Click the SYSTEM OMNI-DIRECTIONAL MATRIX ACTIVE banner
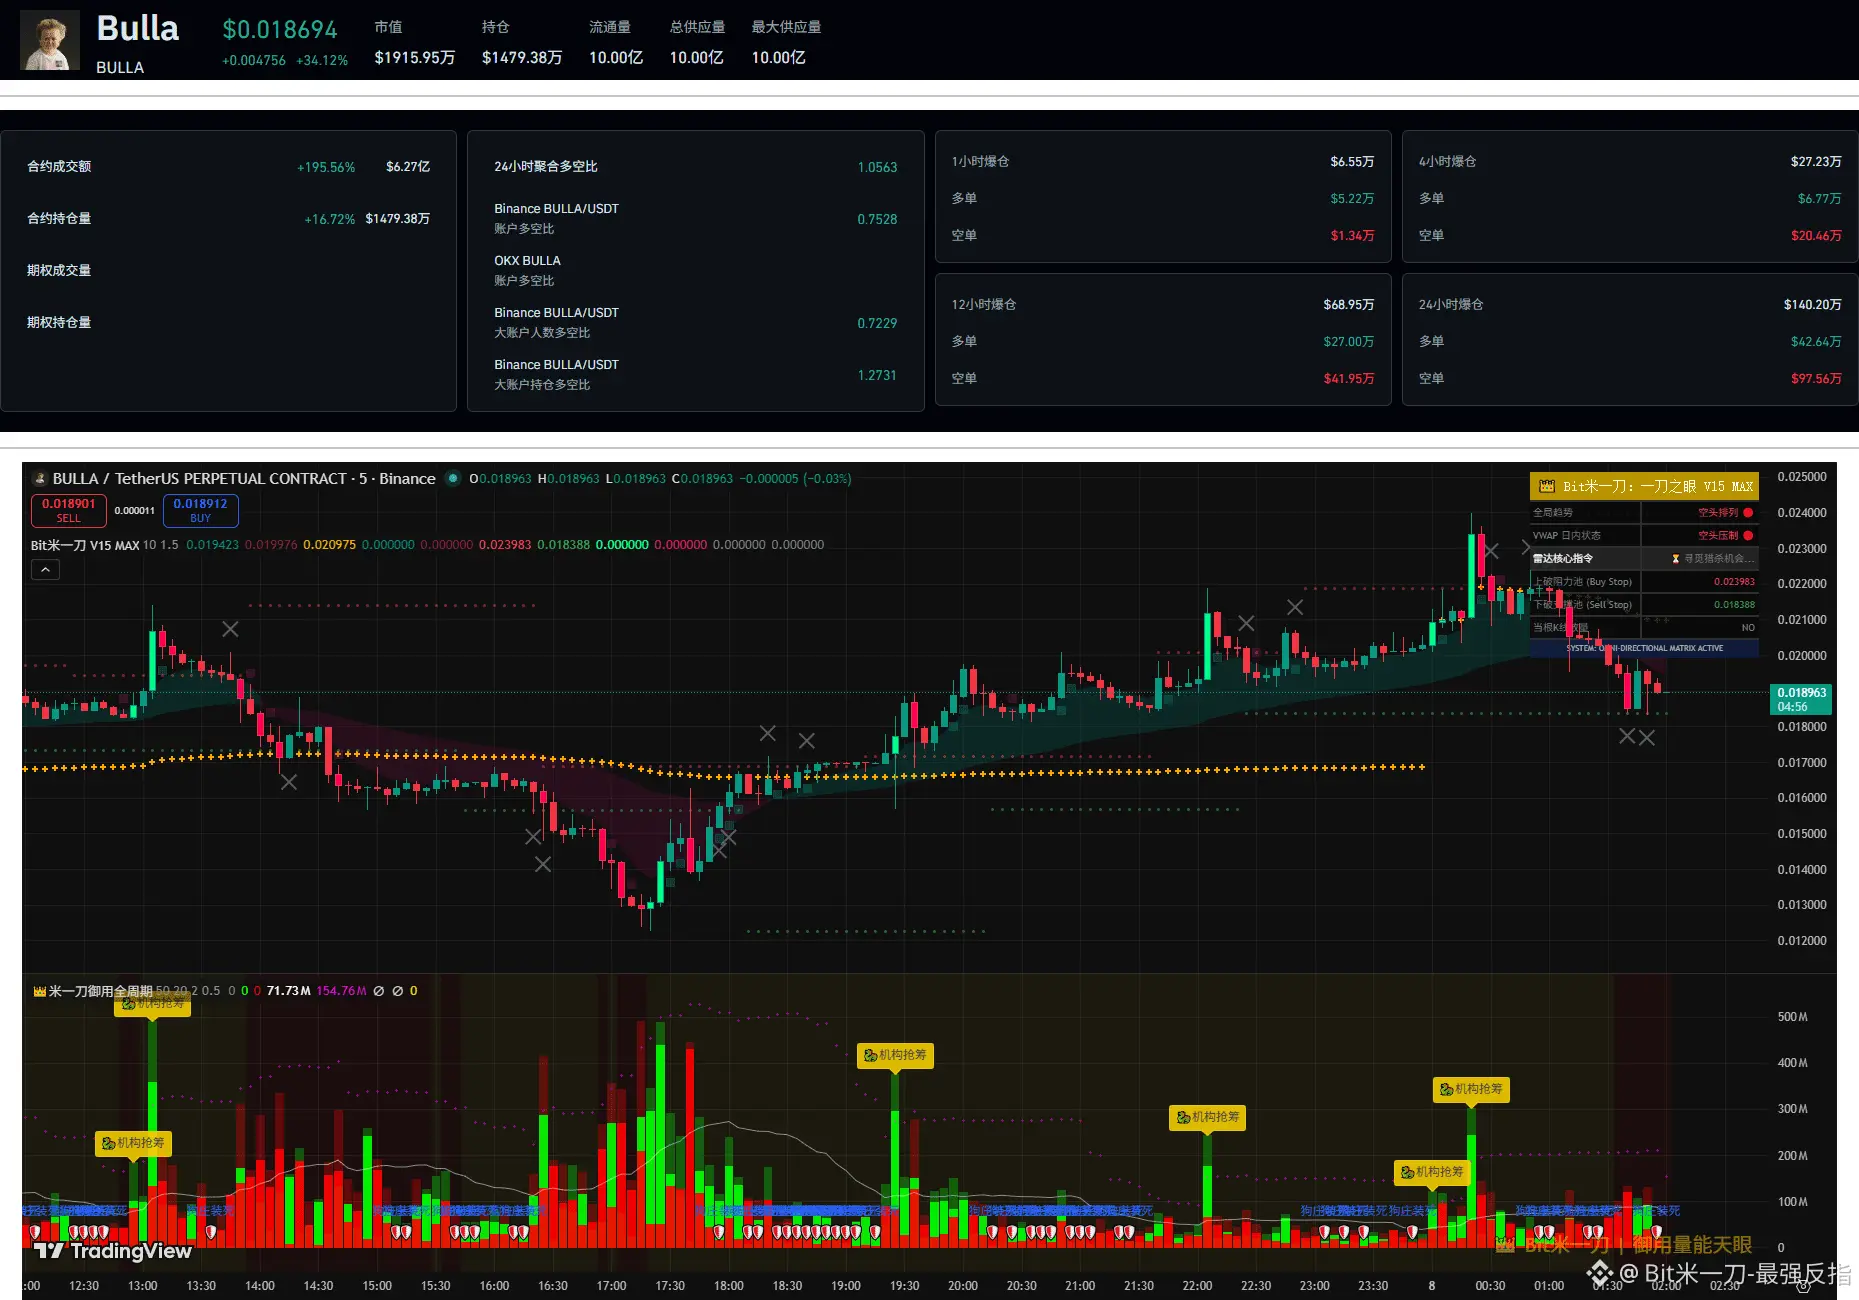The image size is (1859, 1300). (x=1644, y=648)
